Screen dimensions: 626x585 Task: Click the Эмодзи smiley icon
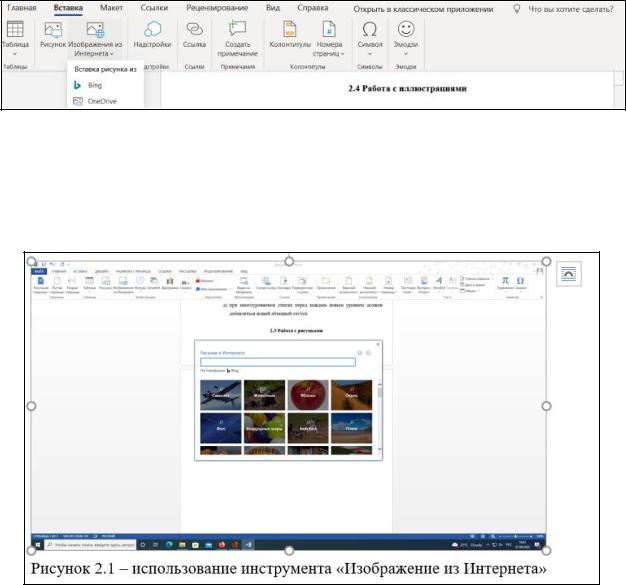(406, 29)
